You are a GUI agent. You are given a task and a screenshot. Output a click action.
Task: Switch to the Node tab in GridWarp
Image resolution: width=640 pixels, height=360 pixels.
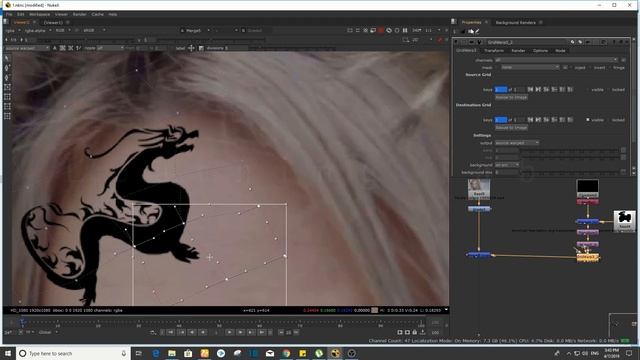[560, 51]
